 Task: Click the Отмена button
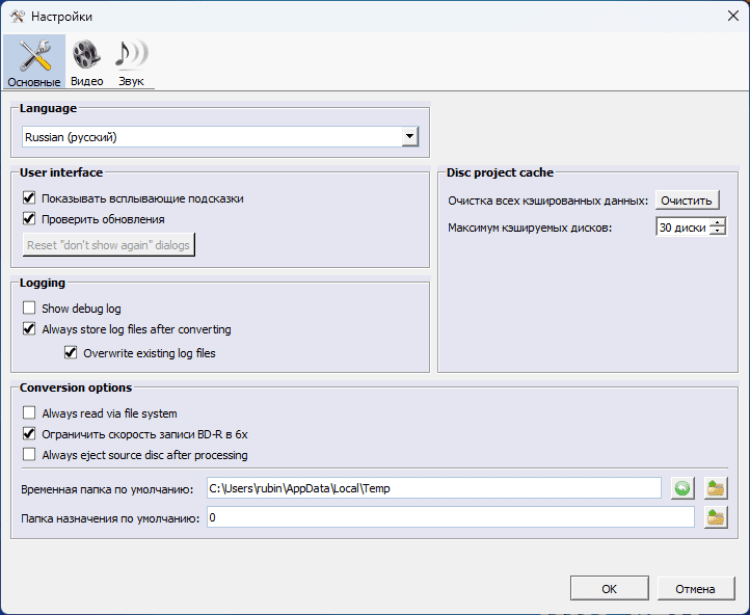[694, 588]
